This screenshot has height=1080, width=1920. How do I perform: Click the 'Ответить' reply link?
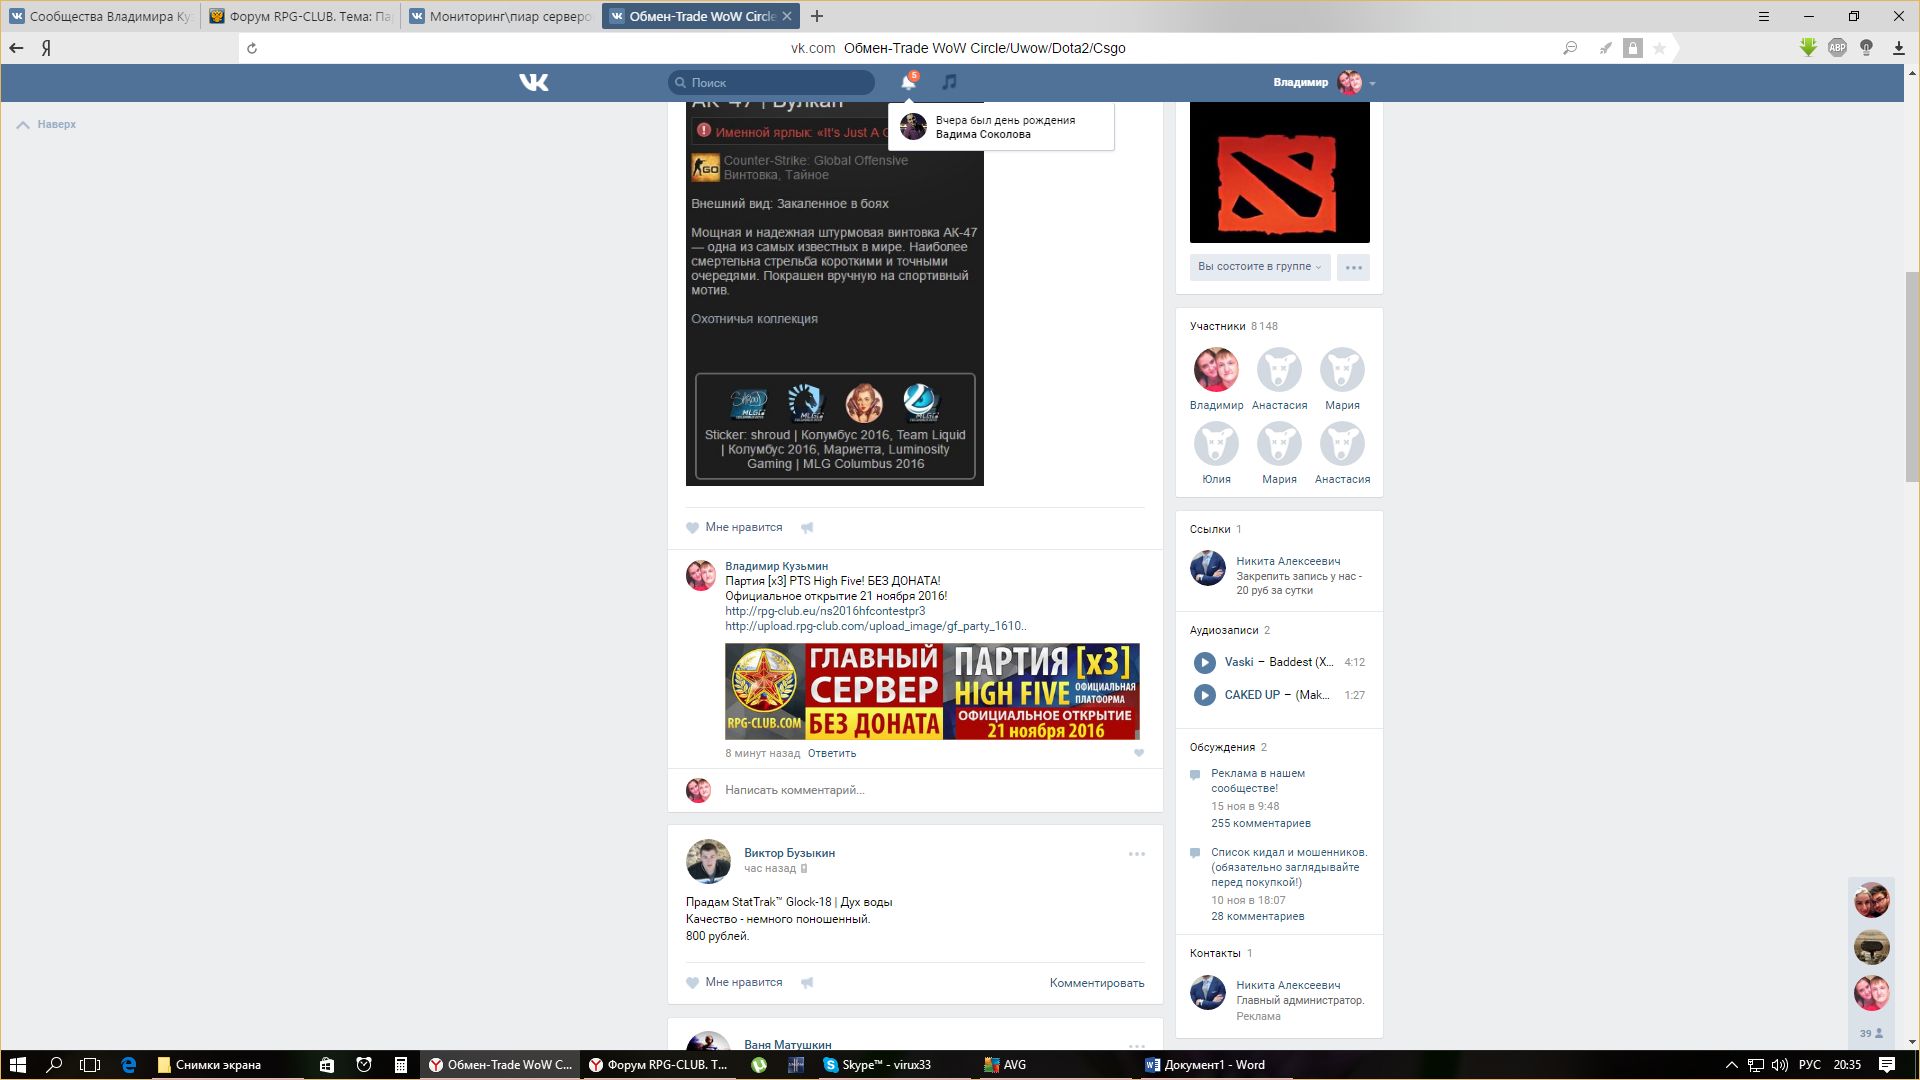click(x=831, y=753)
